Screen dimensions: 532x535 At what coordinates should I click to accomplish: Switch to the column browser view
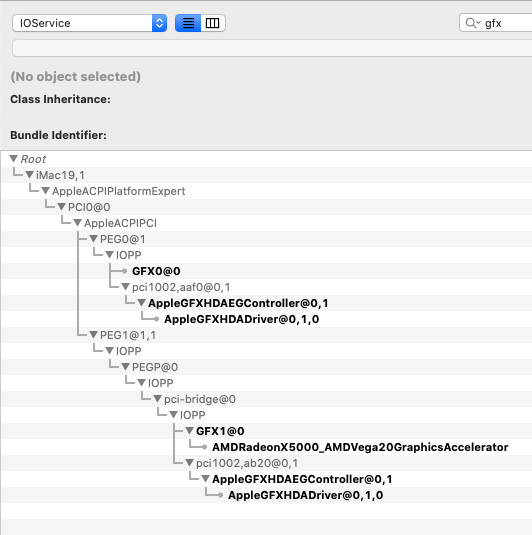pyautogui.click(x=213, y=23)
